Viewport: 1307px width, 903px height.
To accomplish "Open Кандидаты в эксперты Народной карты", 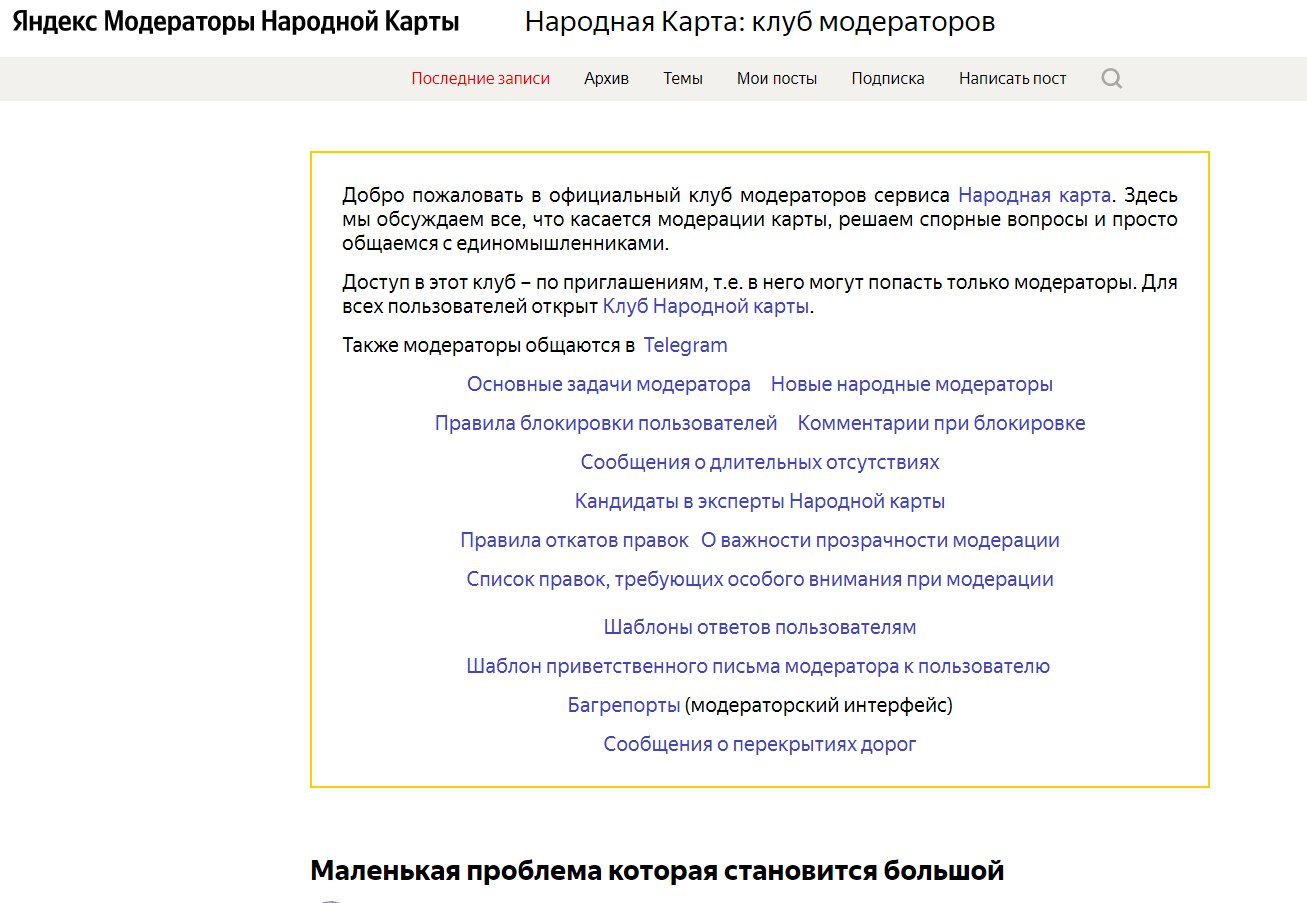I will point(760,501).
